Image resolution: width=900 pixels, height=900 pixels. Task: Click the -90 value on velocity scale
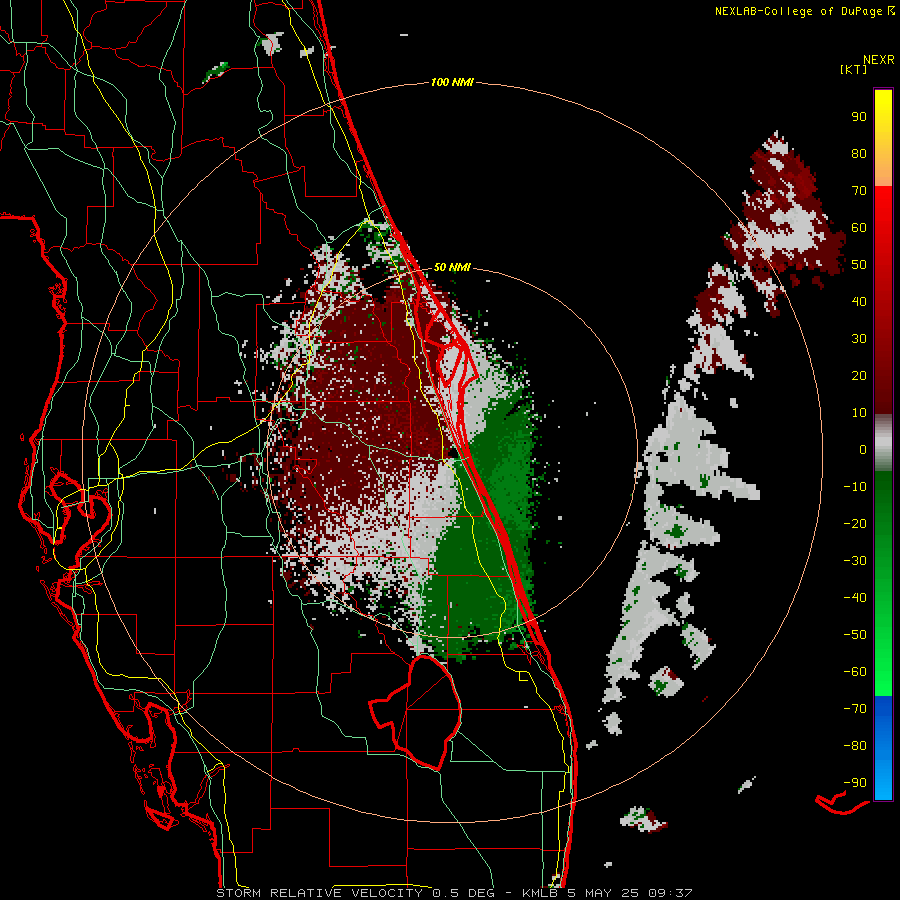[855, 783]
